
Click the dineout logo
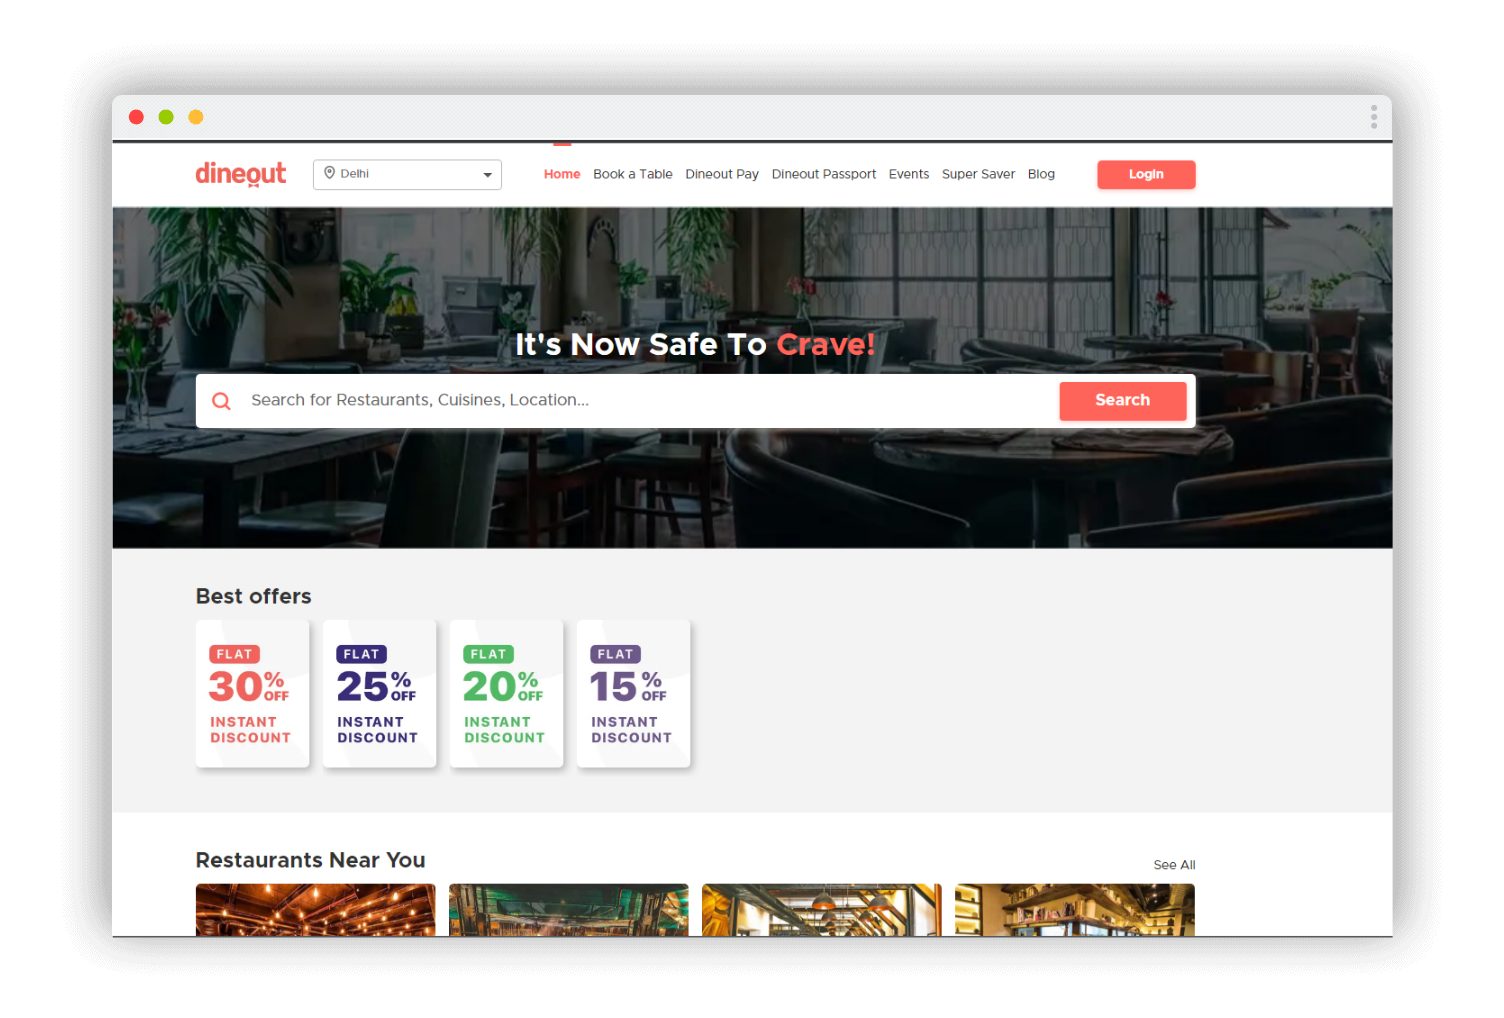pos(240,174)
